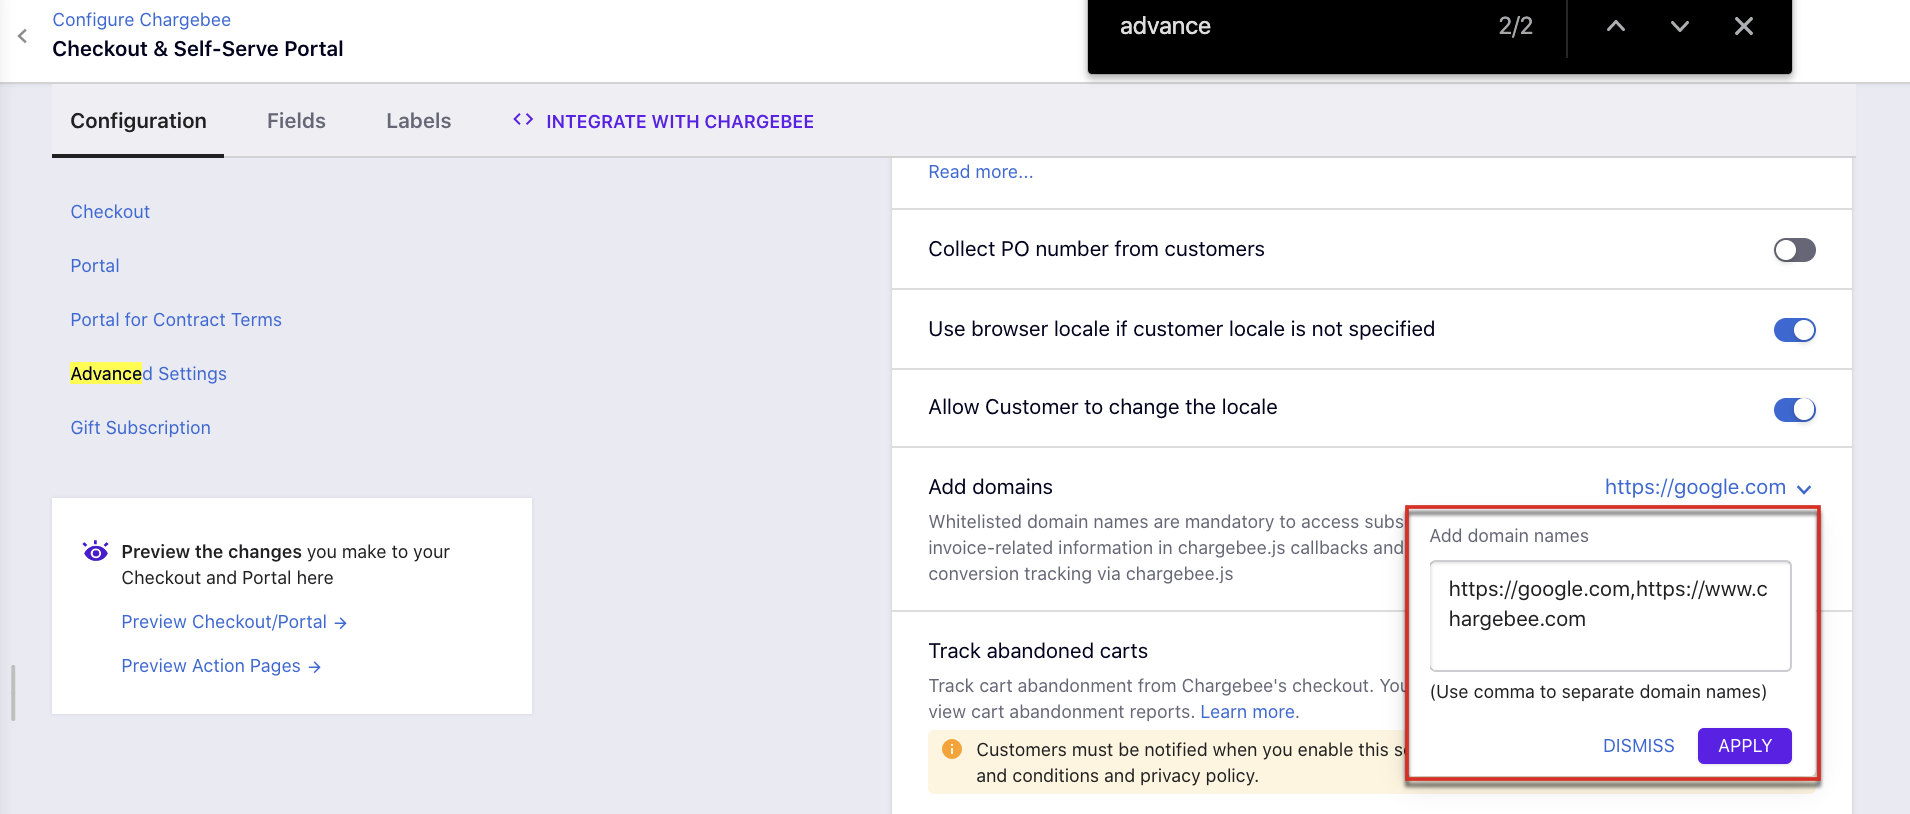Close the find-in-page search bar
This screenshot has width=1910, height=814.
(x=1744, y=27)
